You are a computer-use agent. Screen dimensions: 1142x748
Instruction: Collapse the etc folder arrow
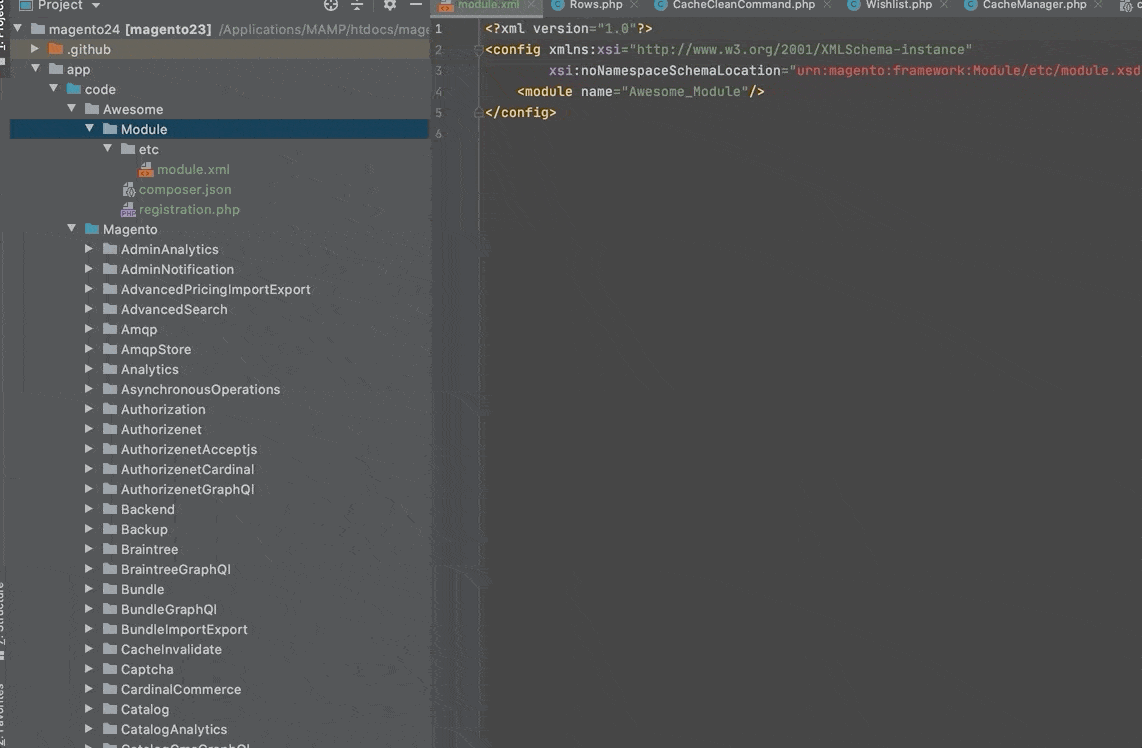pyautogui.click(x=107, y=149)
